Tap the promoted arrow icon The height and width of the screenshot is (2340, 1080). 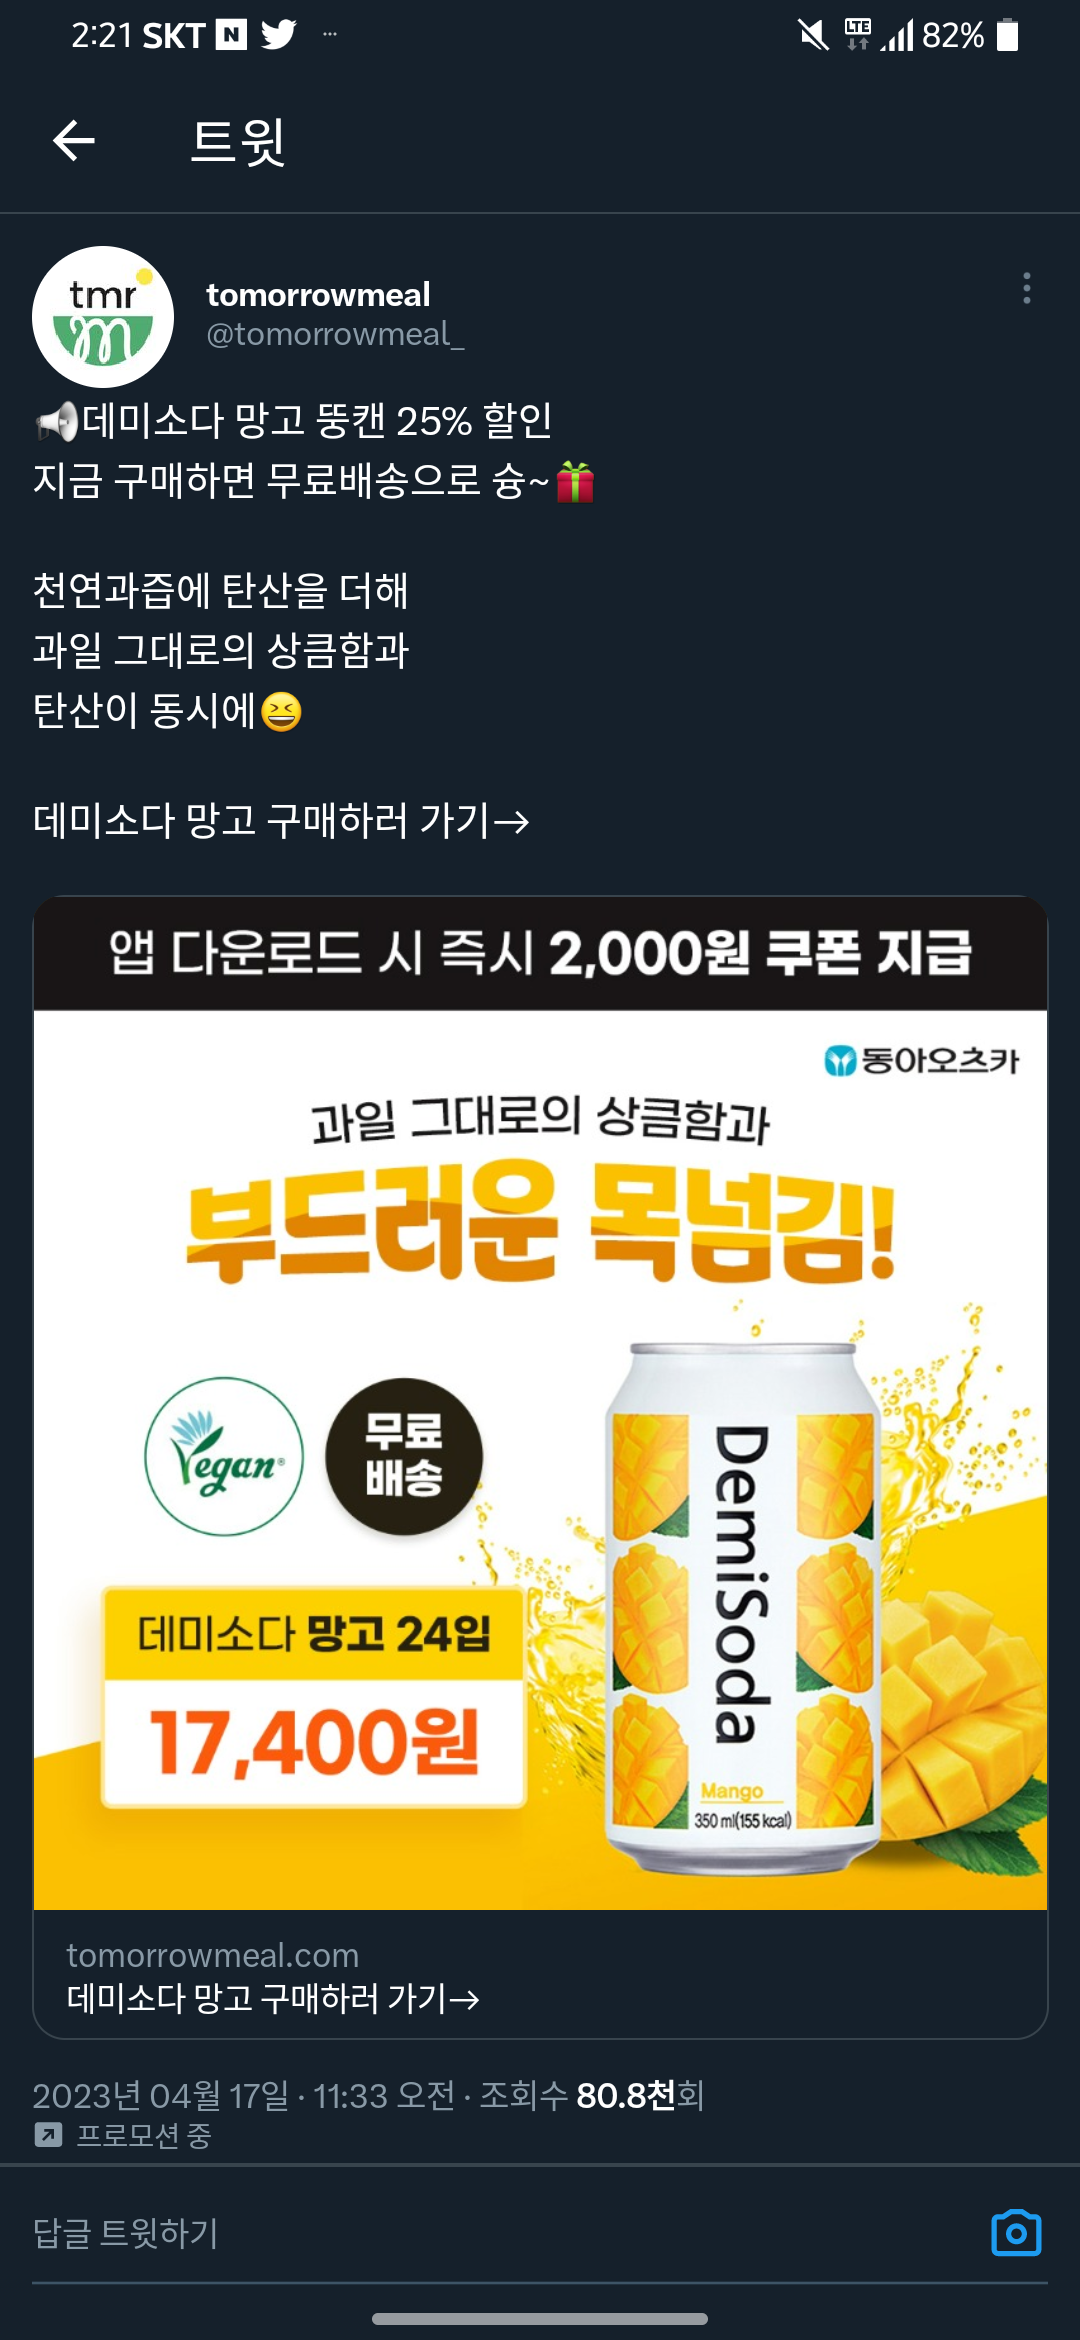48,2135
